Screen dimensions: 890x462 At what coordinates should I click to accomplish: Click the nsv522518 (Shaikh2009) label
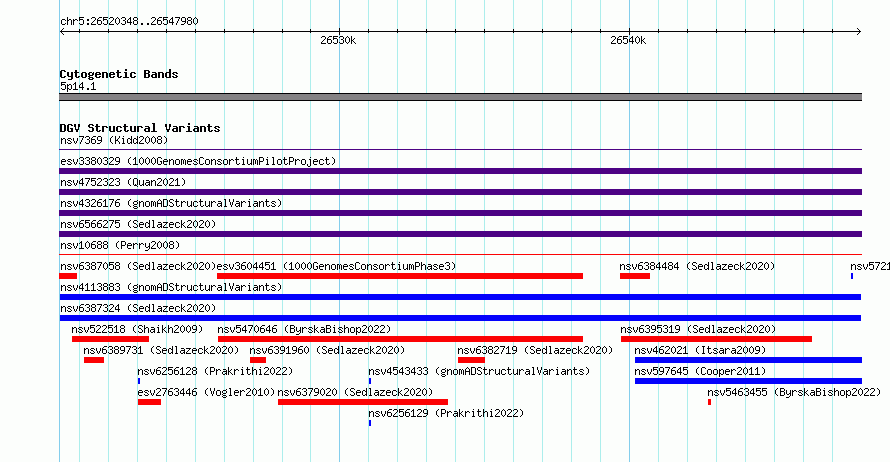[x=137, y=329]
